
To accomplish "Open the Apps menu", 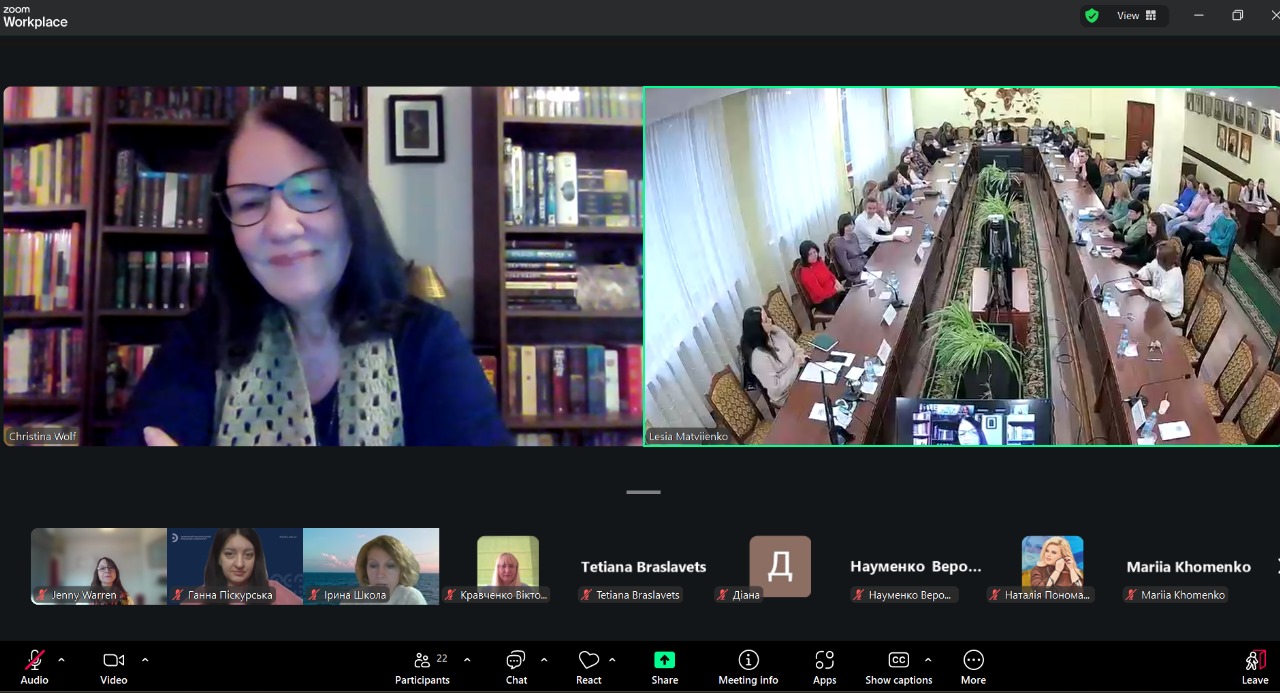I will tap(824, 667).
